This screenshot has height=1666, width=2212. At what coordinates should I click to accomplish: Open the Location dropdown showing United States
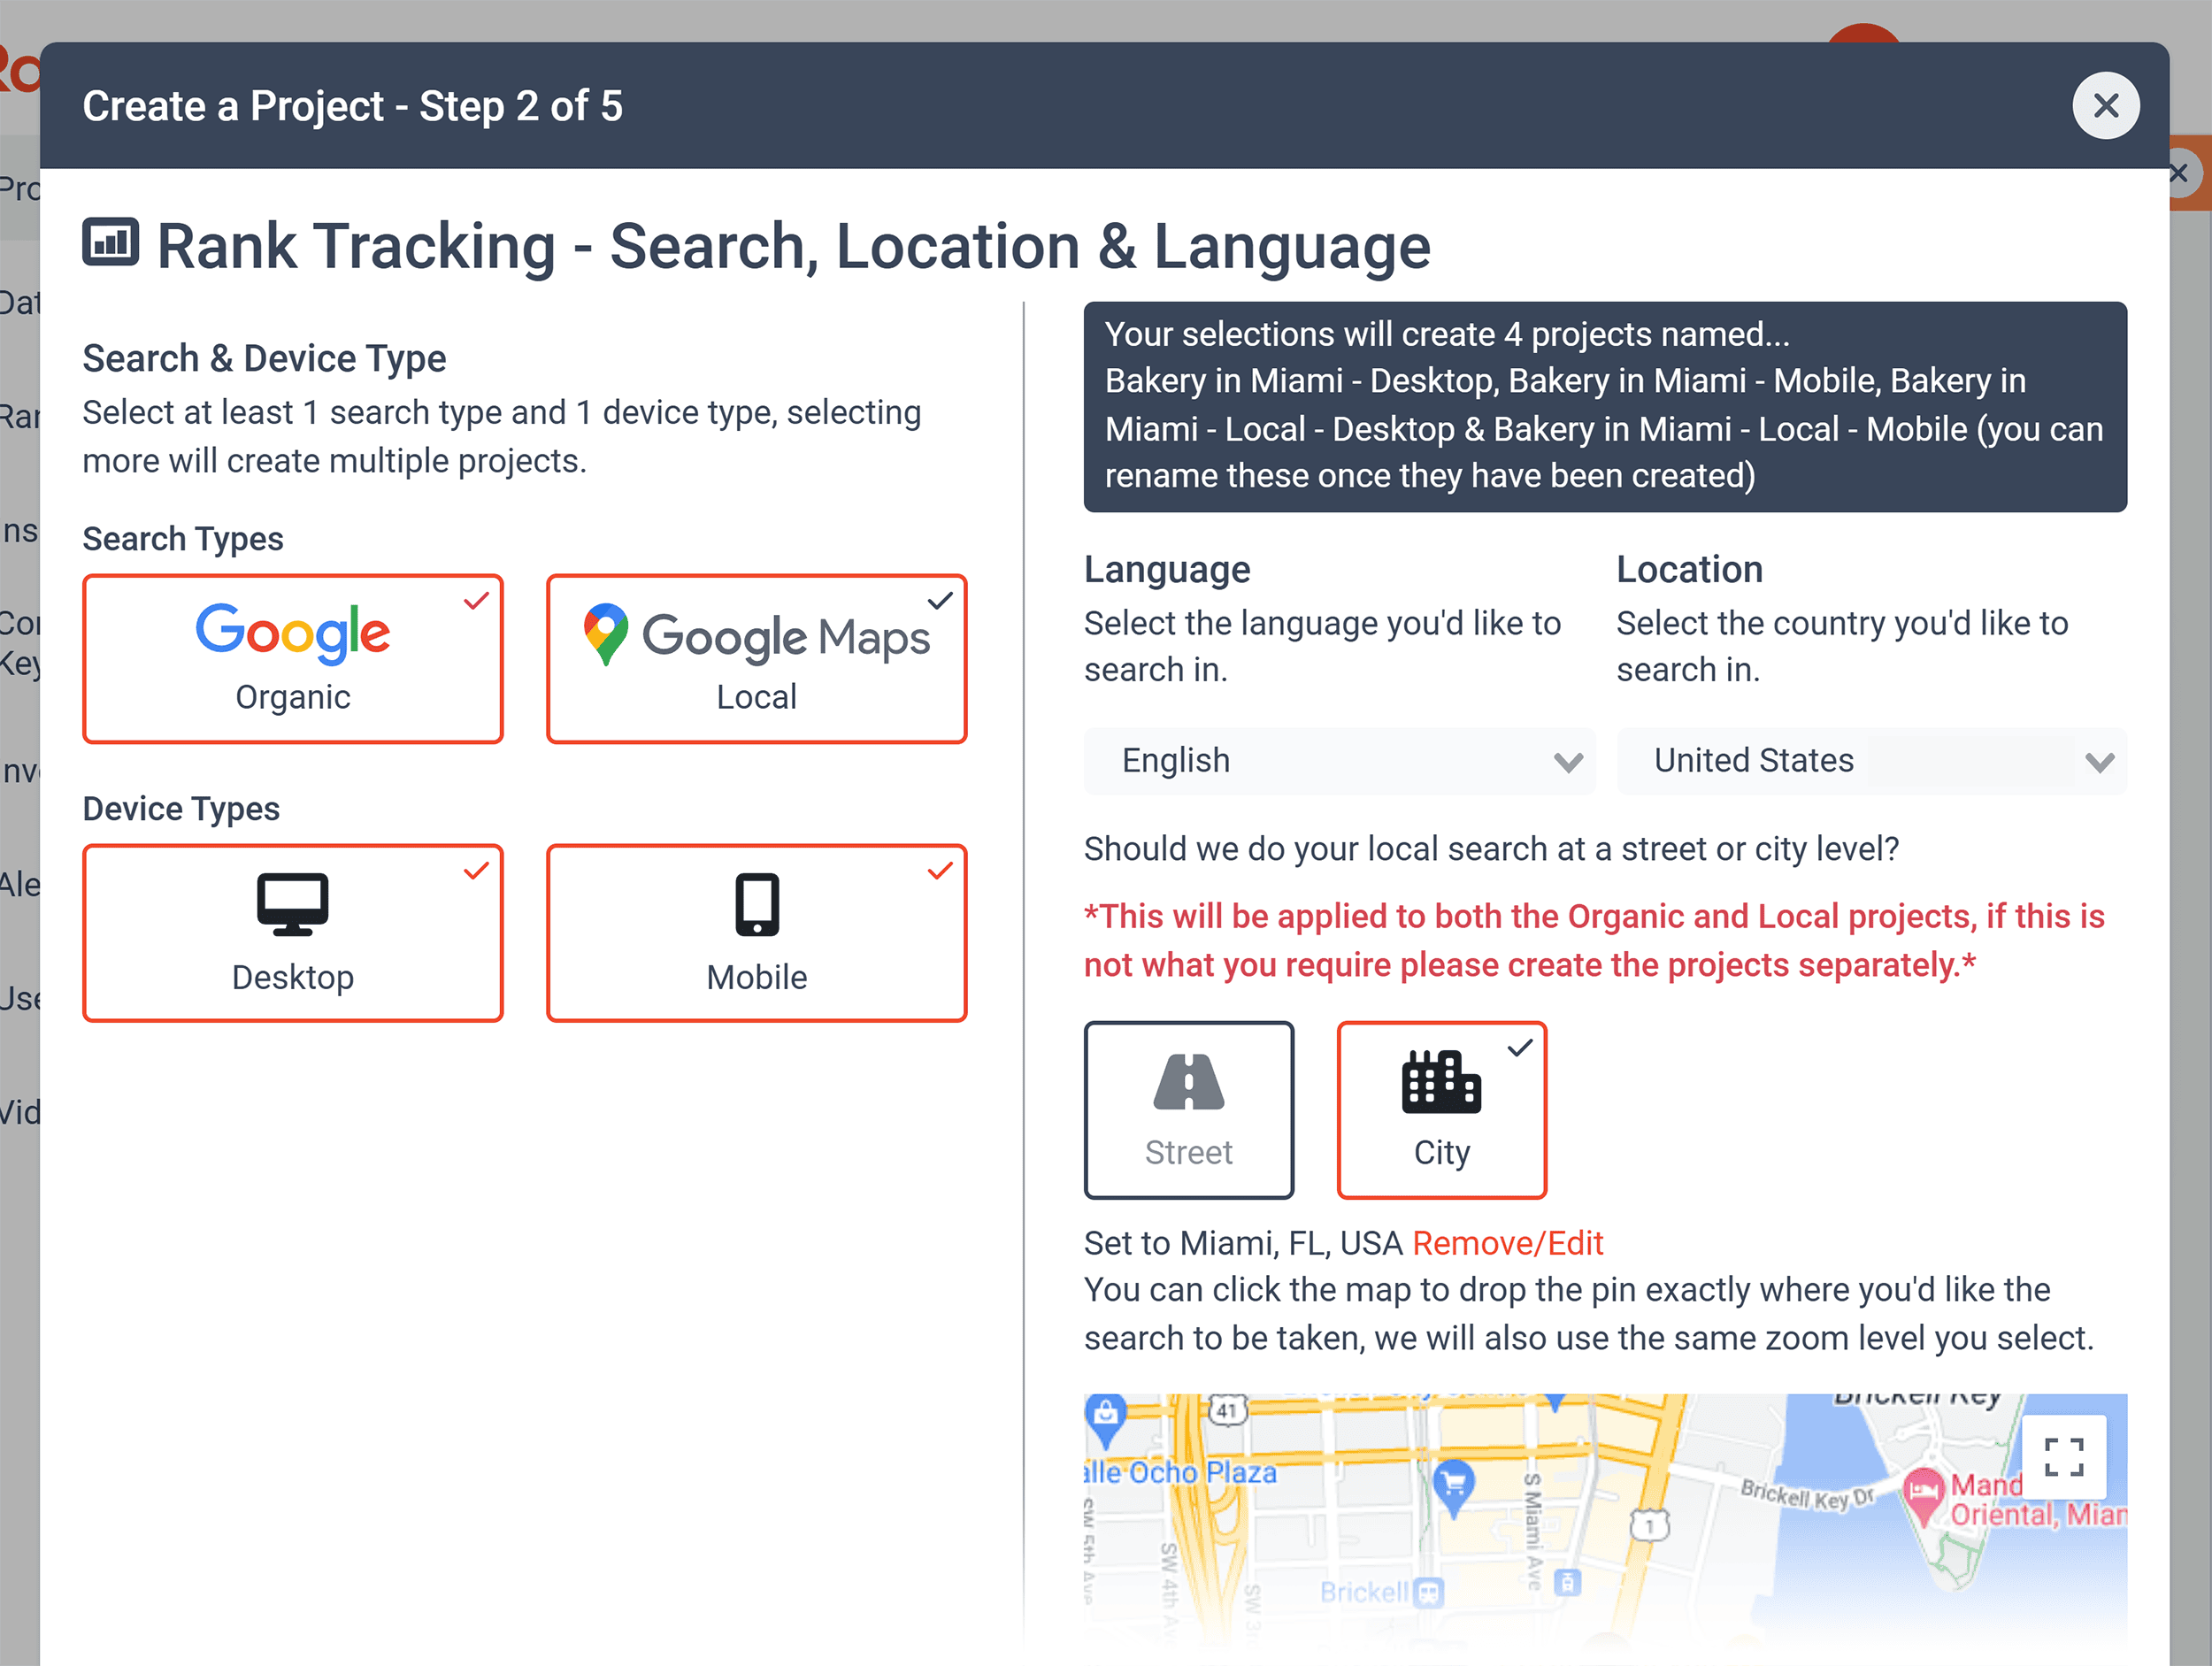pos(1871,761)
